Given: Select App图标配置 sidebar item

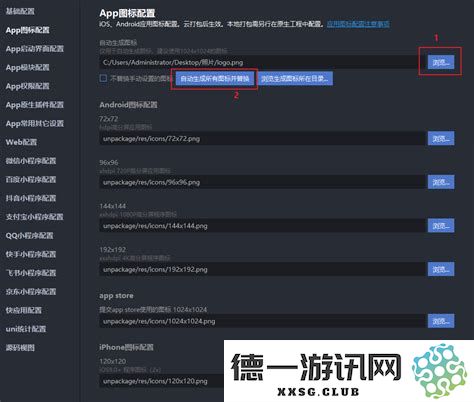Looking at the screenshot, I should tap(28, 30).
